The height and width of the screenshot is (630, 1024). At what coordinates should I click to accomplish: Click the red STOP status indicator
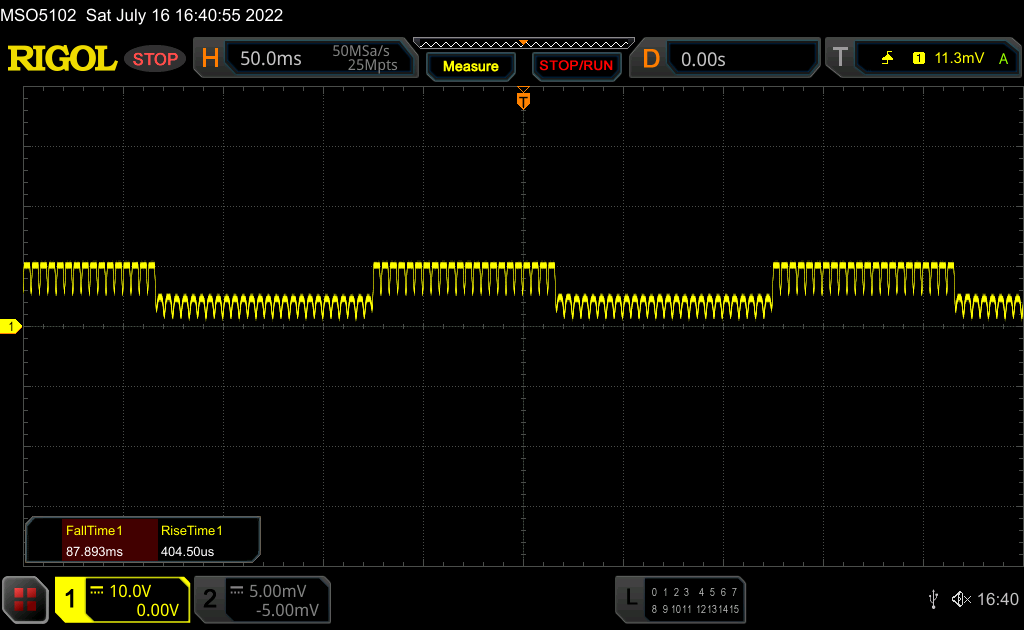pos(155,59)
